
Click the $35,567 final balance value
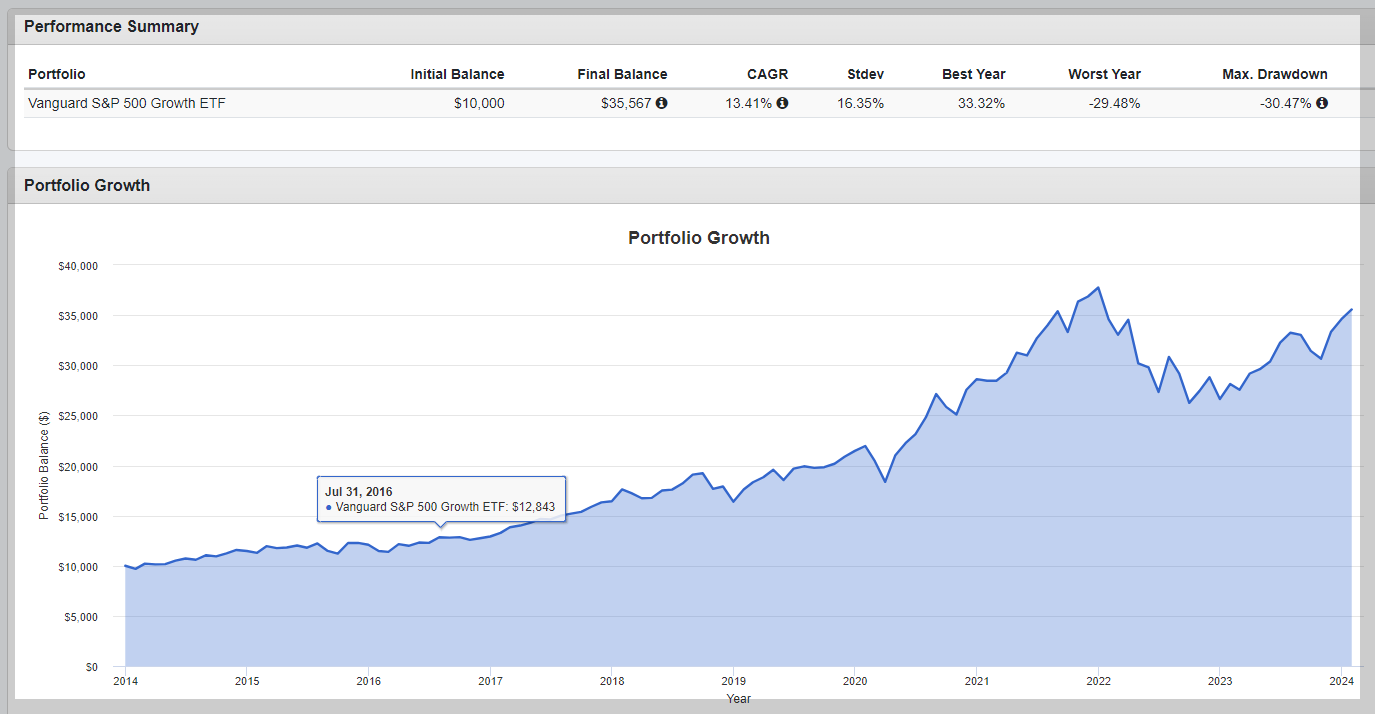point(627,103)
